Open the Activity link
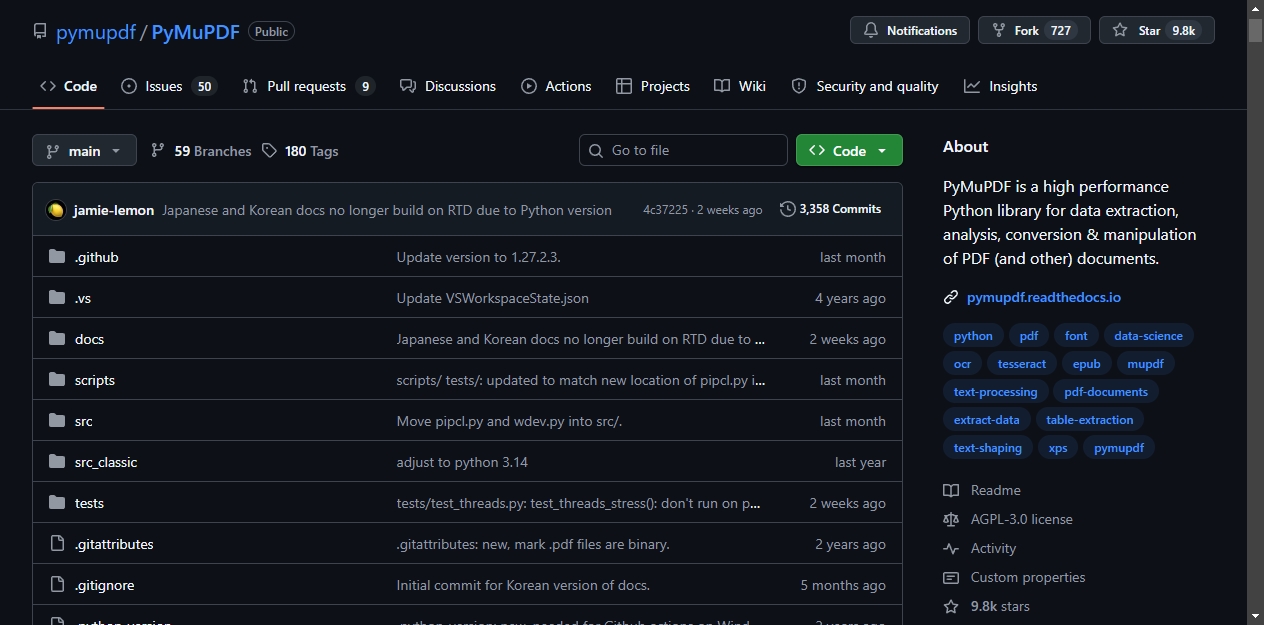This screenshot has width=1264, height=625. coord(980,548)
